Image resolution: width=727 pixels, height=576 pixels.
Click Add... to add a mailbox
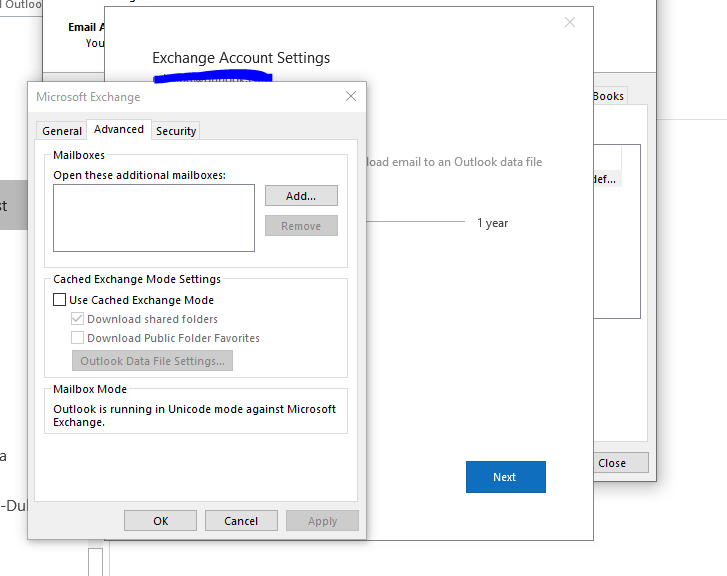click(301, 196)
